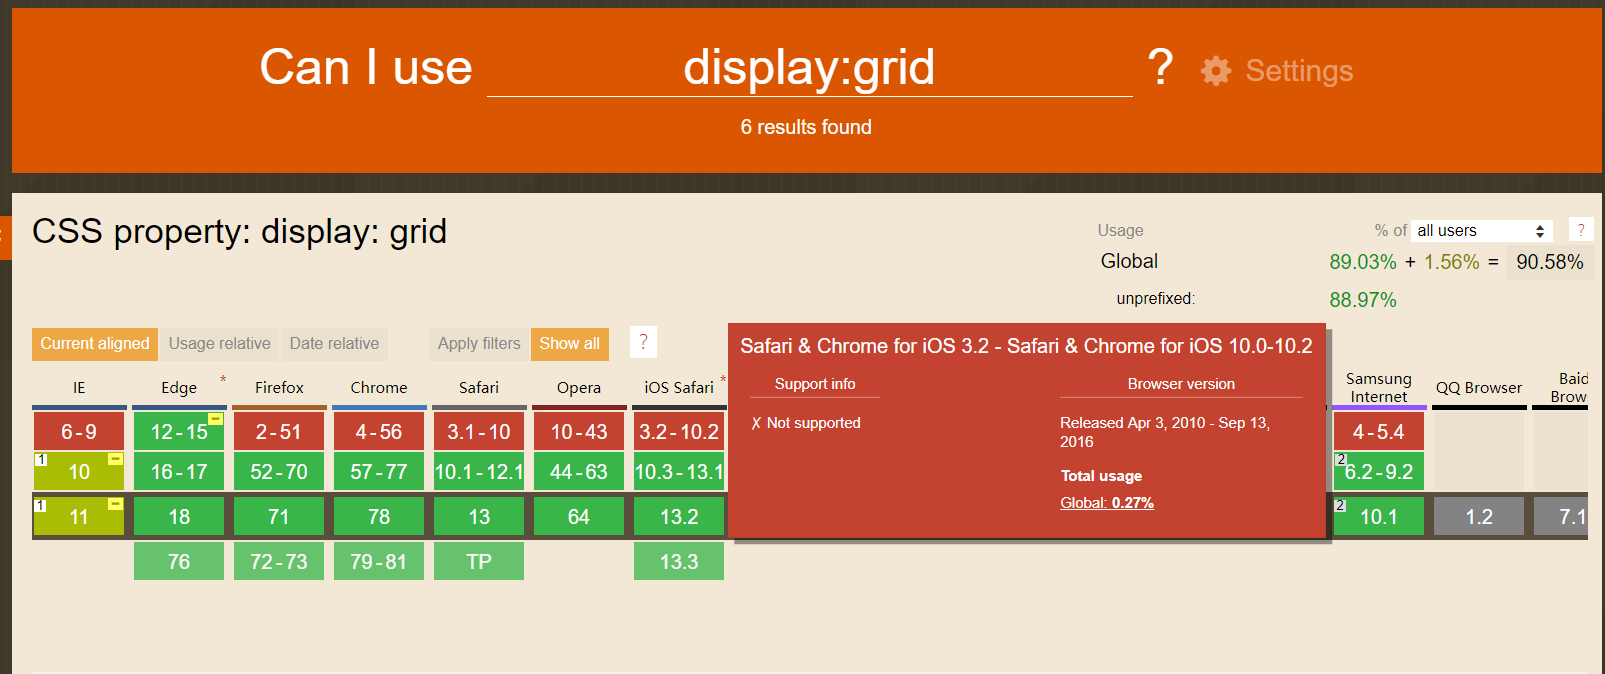This screenshot has height=674, width=1605.
Task: Open the all users dropdown
Action: tap(1482, 231)
